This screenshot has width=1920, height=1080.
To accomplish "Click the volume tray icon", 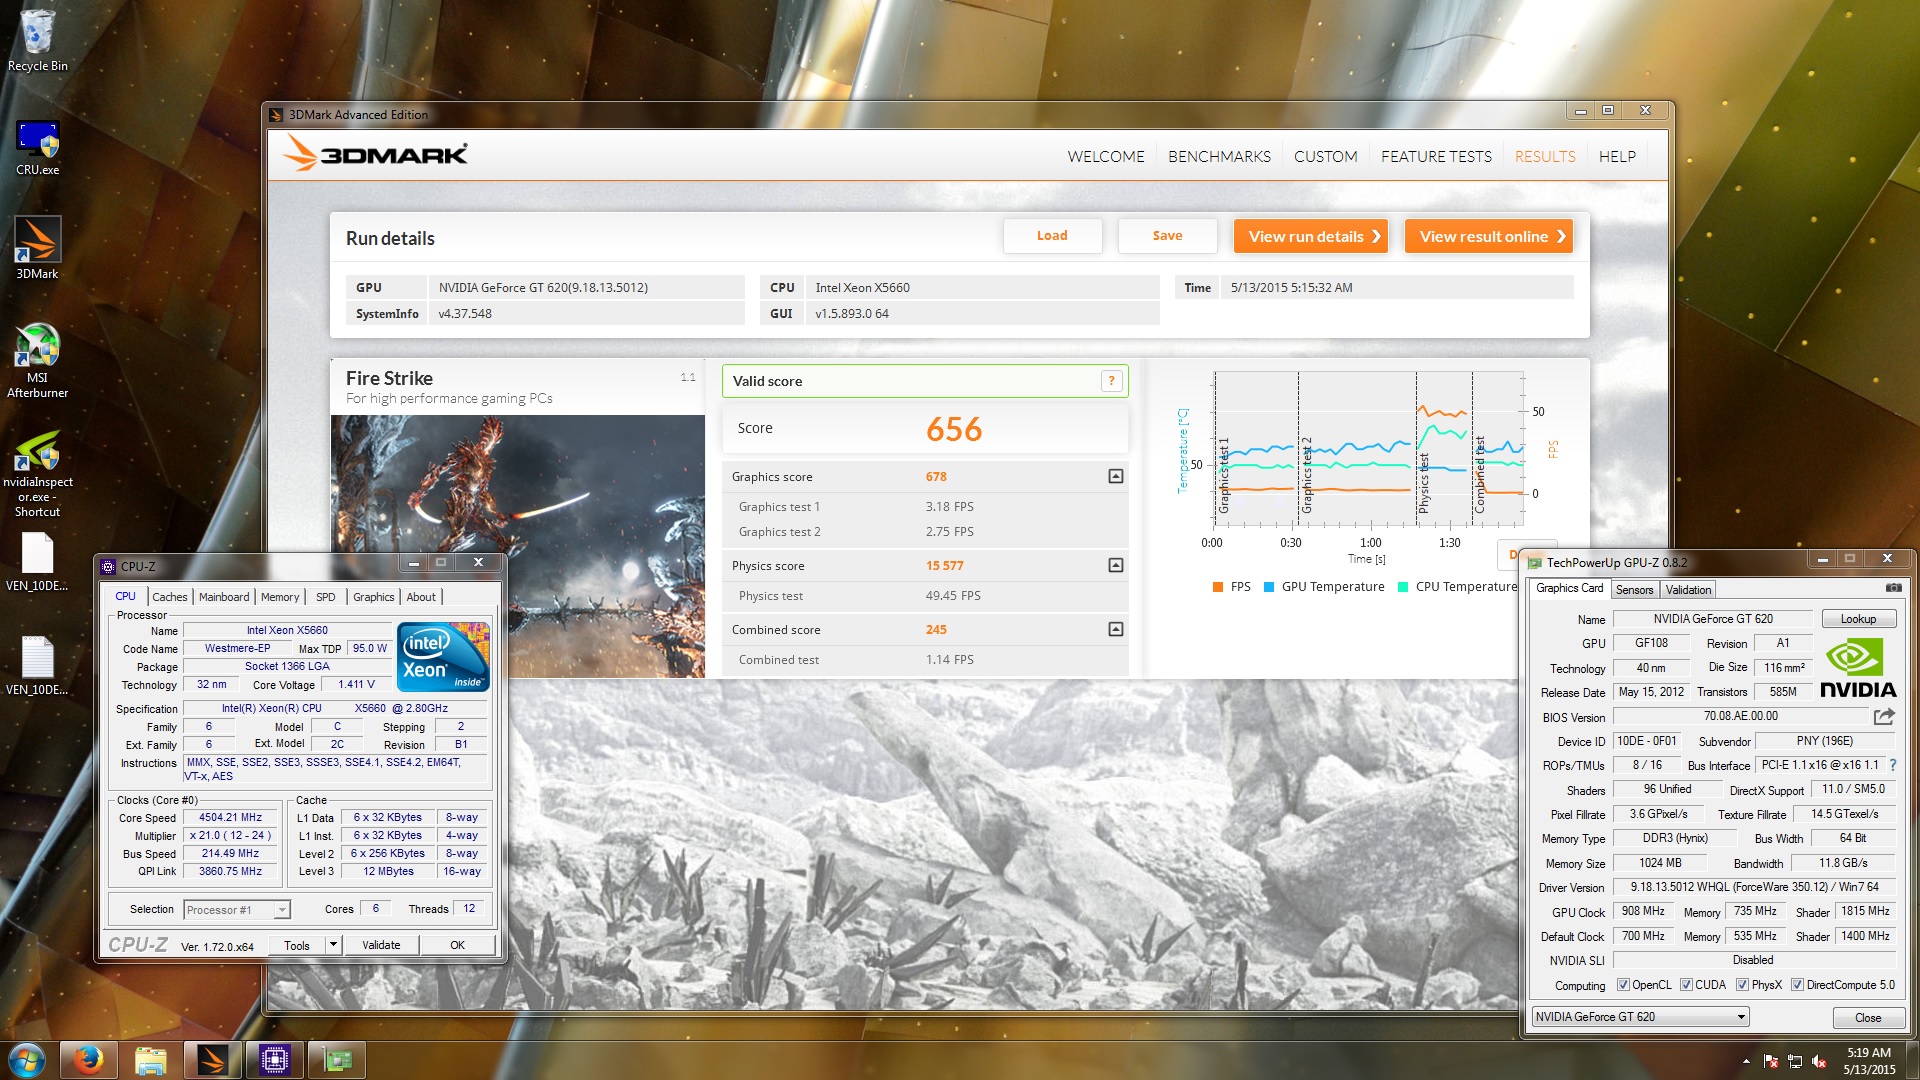I will pyautogui.click(x=1820, y=1061).
